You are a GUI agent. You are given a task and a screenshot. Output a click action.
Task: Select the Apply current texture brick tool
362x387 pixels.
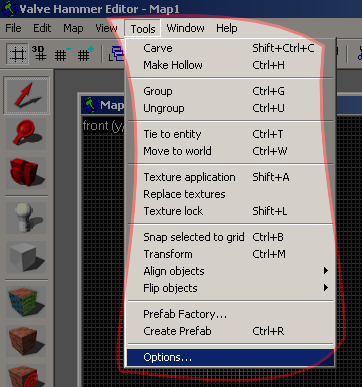[26, 341]
